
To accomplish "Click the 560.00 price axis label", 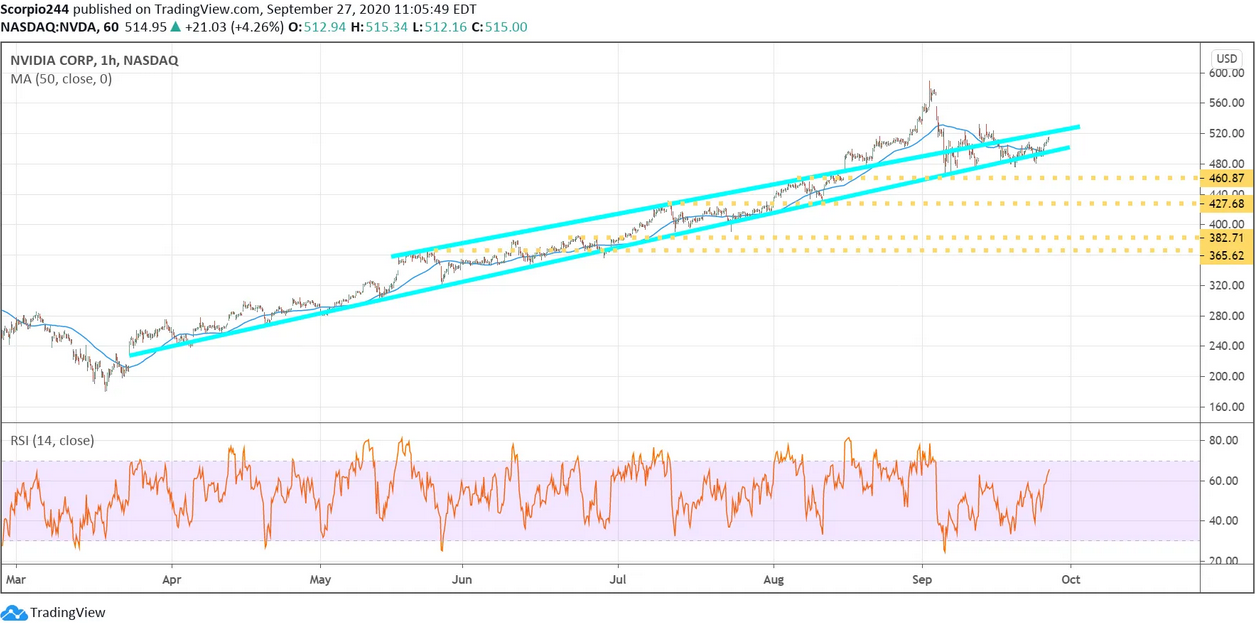I will [1226, 103].
